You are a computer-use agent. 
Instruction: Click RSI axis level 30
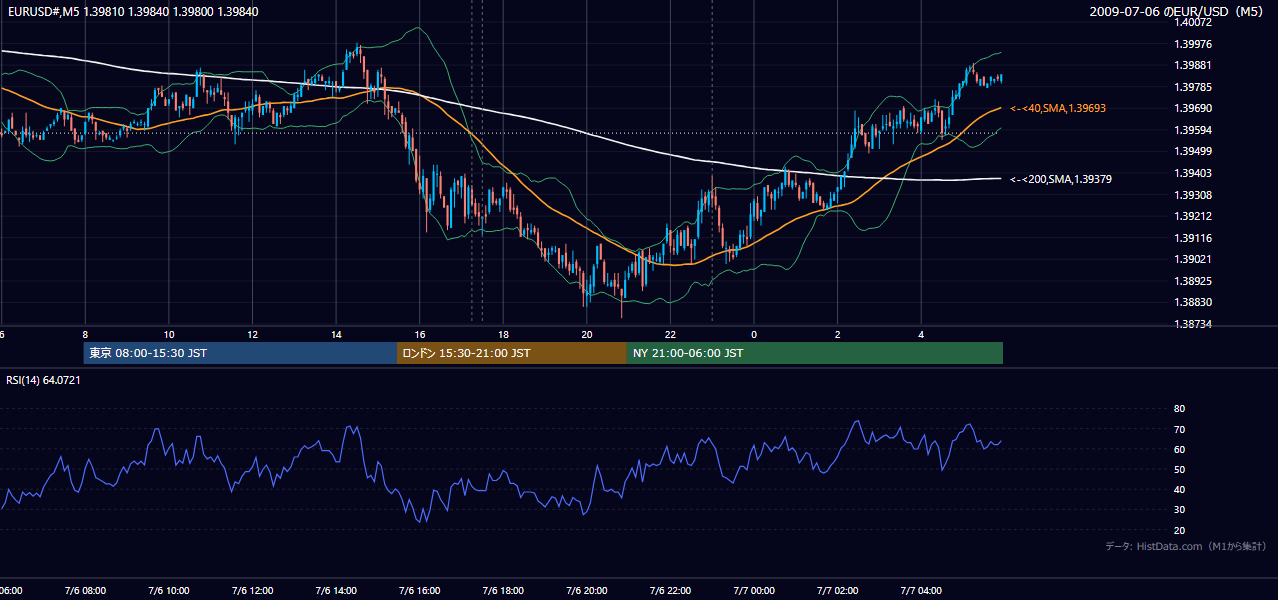[x=1179, y=510]
